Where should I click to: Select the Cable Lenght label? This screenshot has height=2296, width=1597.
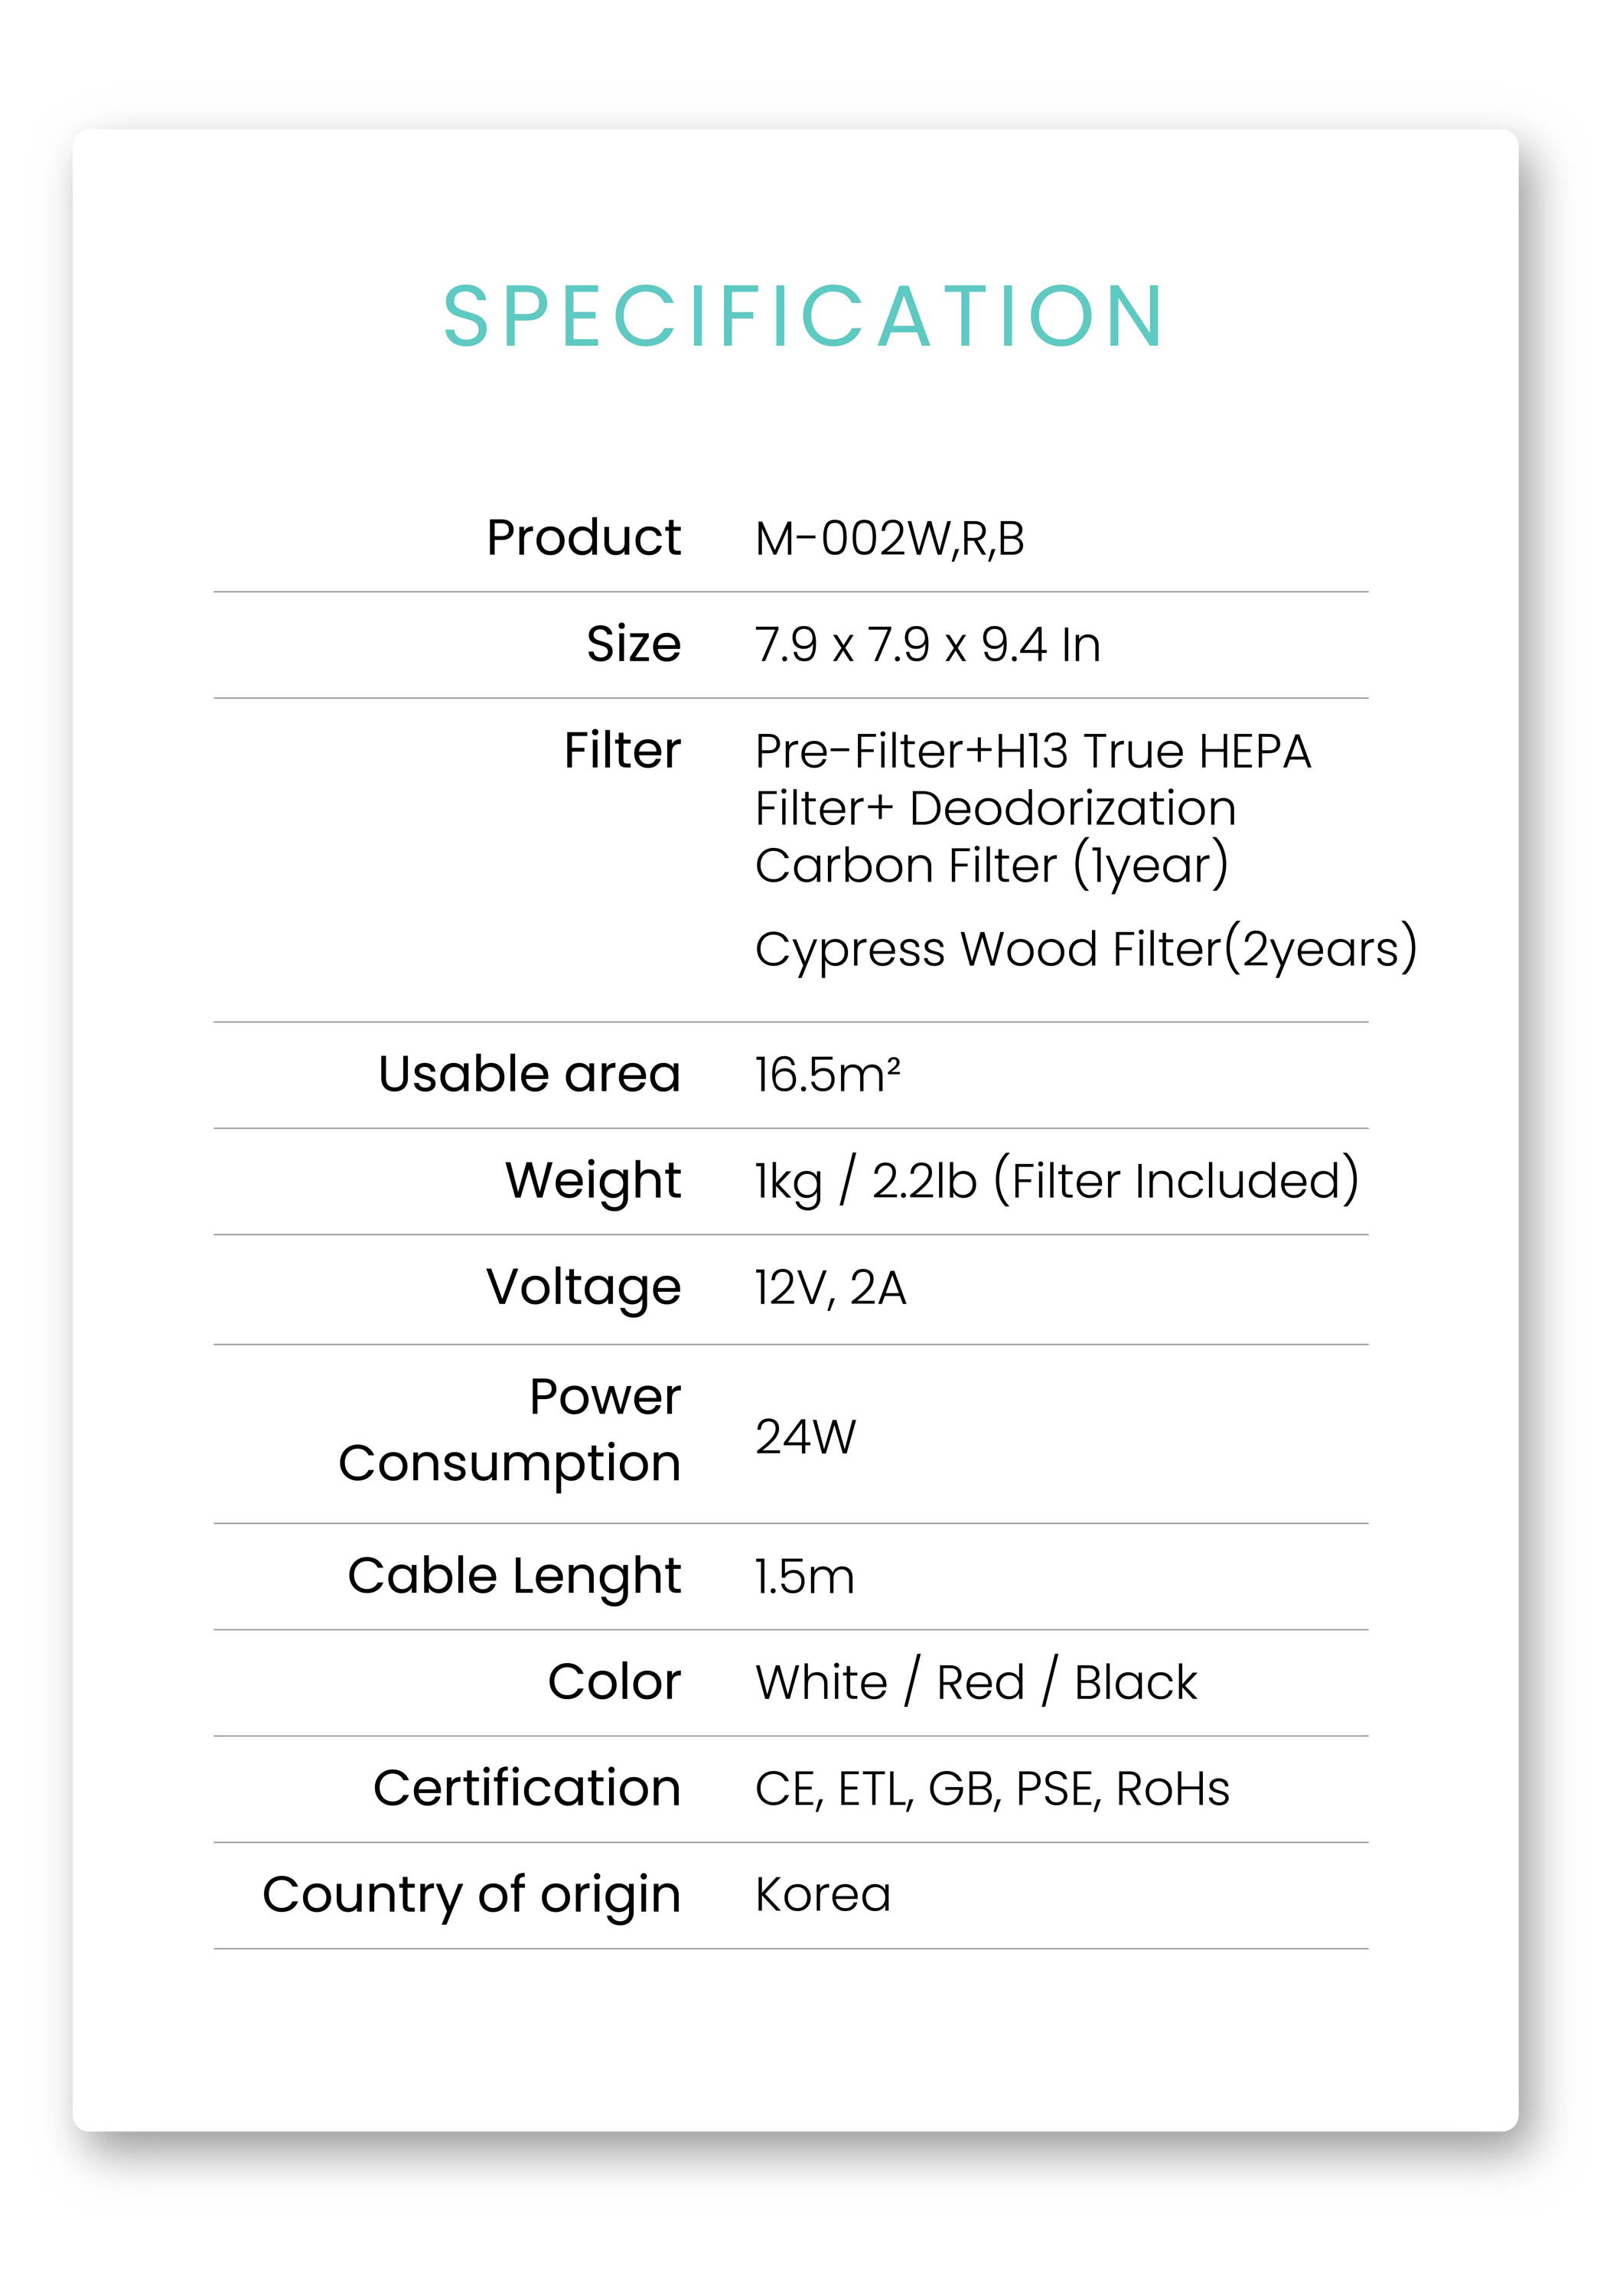(514, 1577)
